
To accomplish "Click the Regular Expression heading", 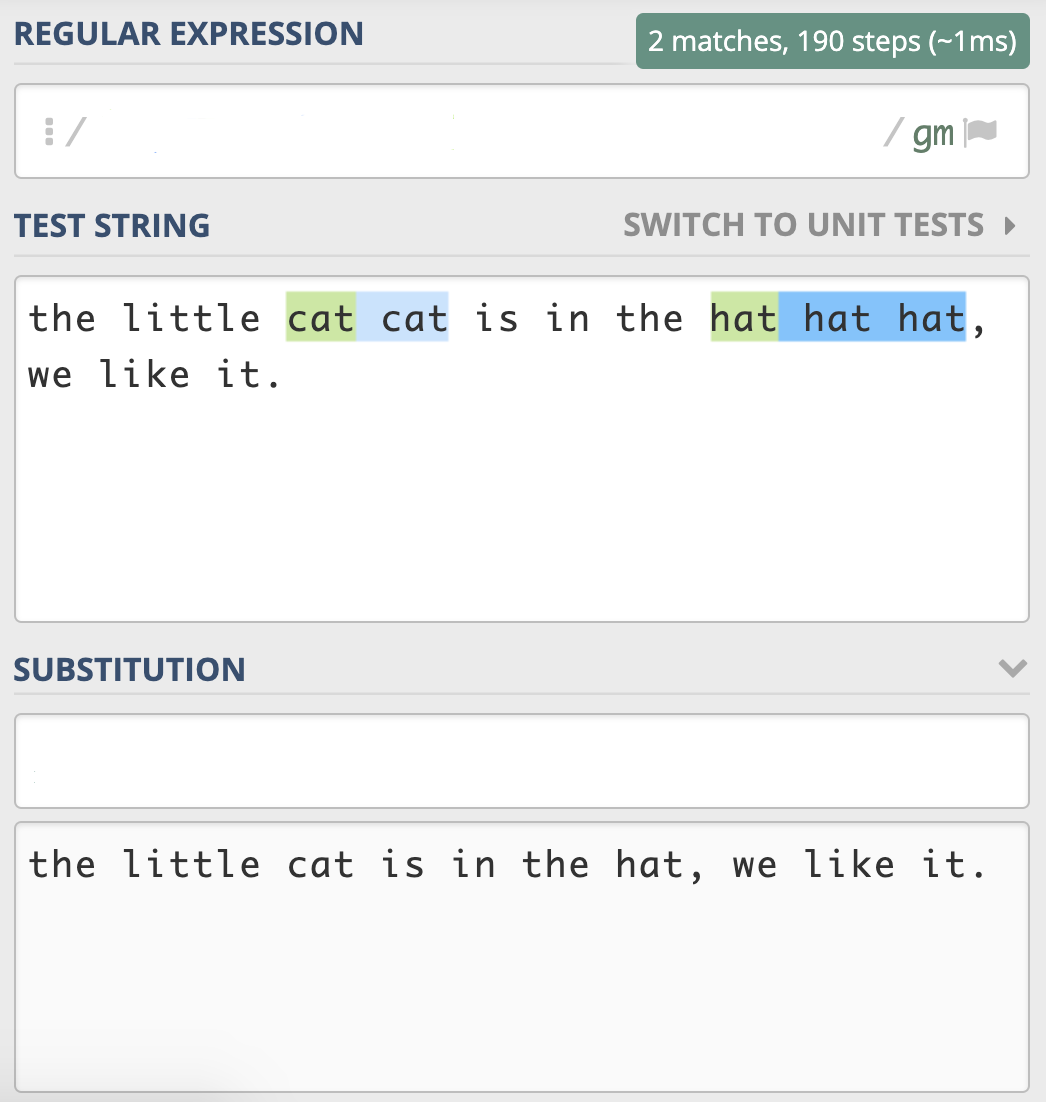I will (x=189, y=34).
